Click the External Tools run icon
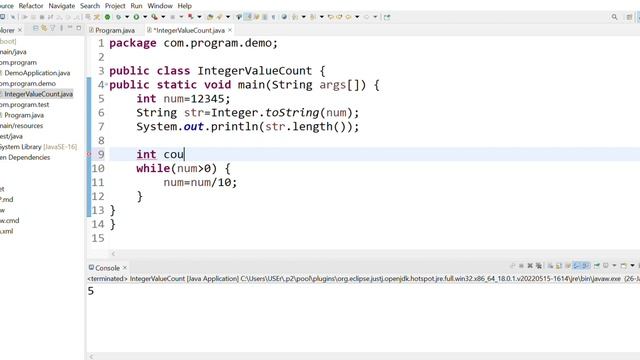The image size is (640, 360). point(154,17)
